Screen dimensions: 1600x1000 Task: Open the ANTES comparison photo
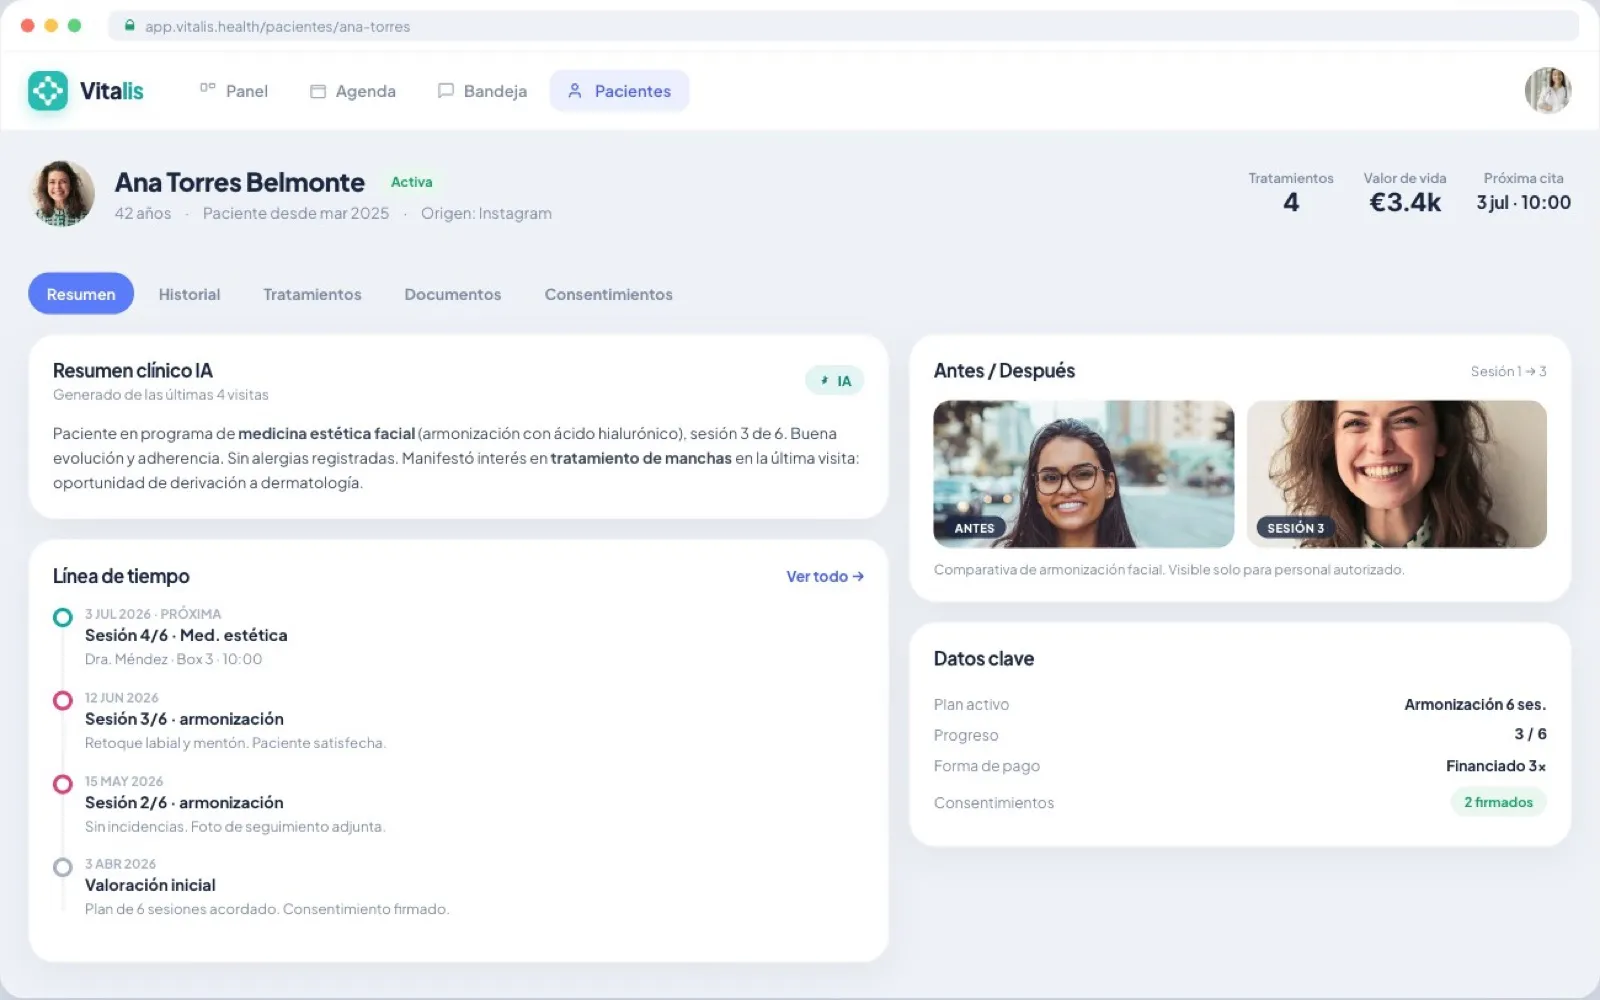point(1083,474)
